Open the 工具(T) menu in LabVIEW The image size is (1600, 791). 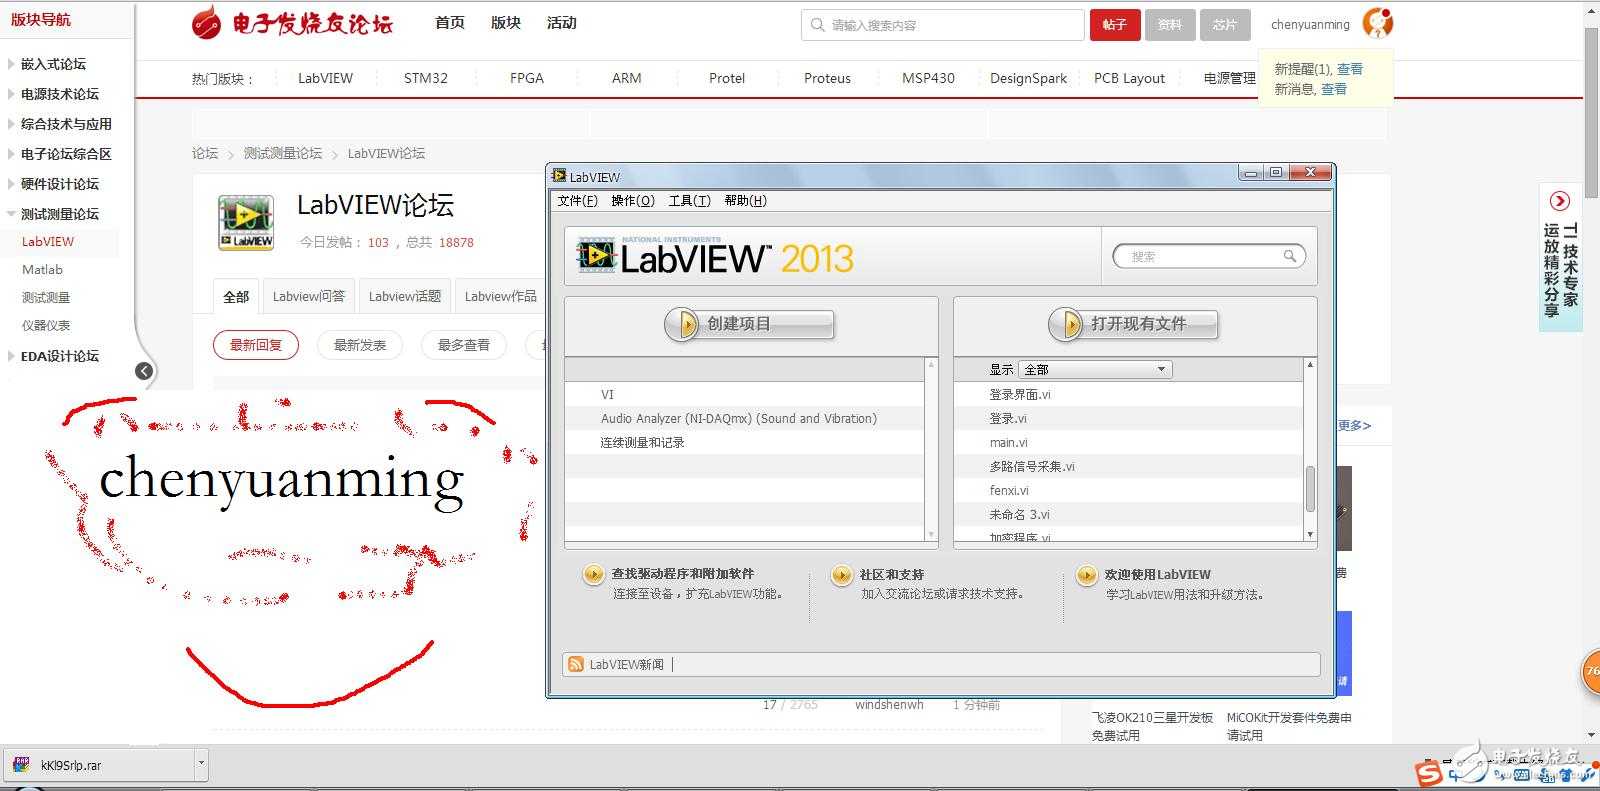690,201
